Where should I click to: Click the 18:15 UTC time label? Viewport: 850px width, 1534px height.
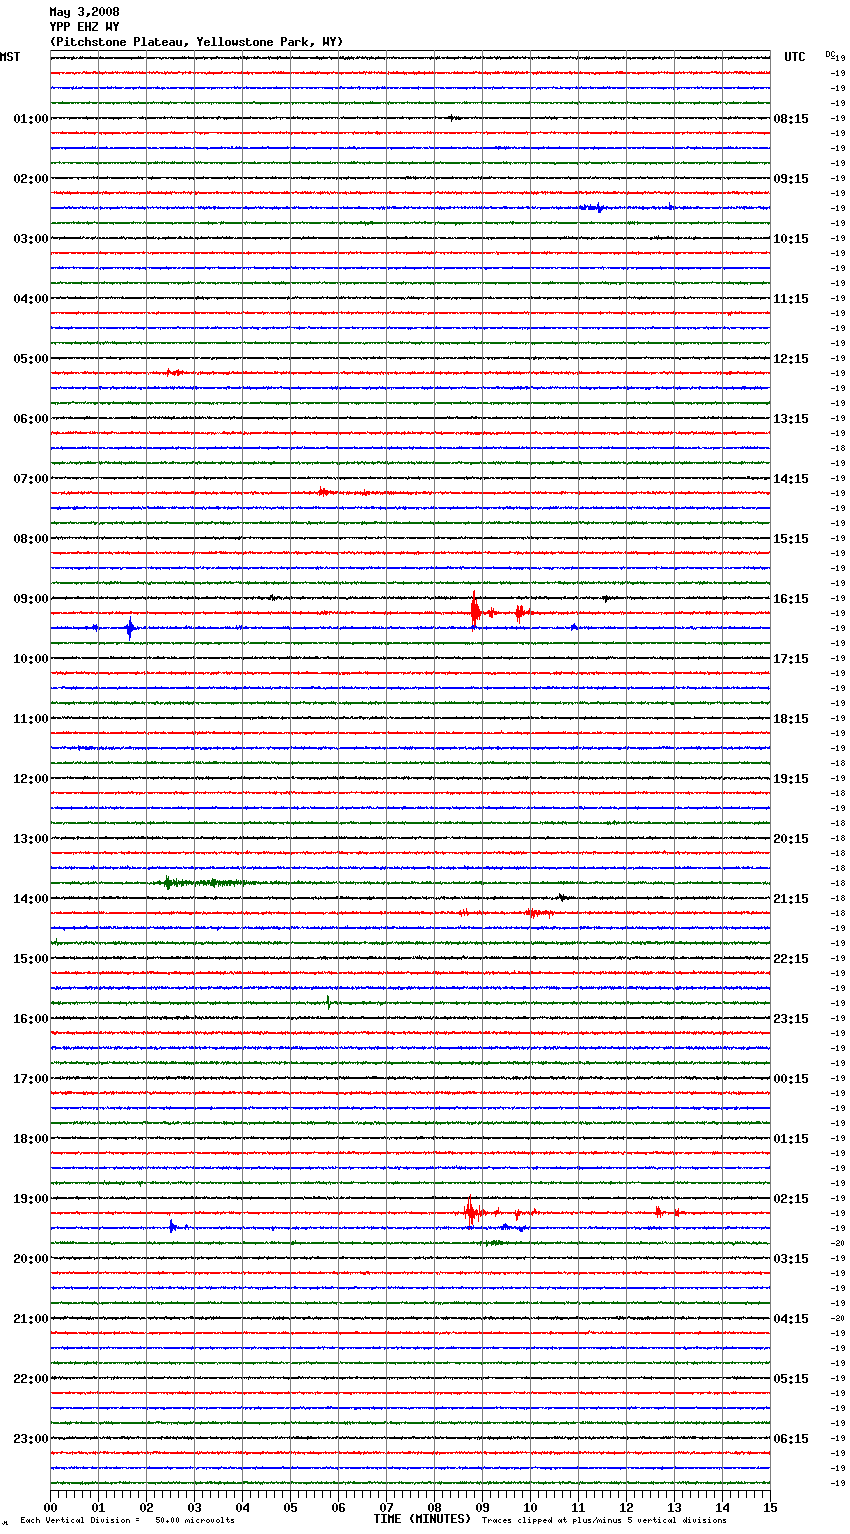[x=791, y=719]
